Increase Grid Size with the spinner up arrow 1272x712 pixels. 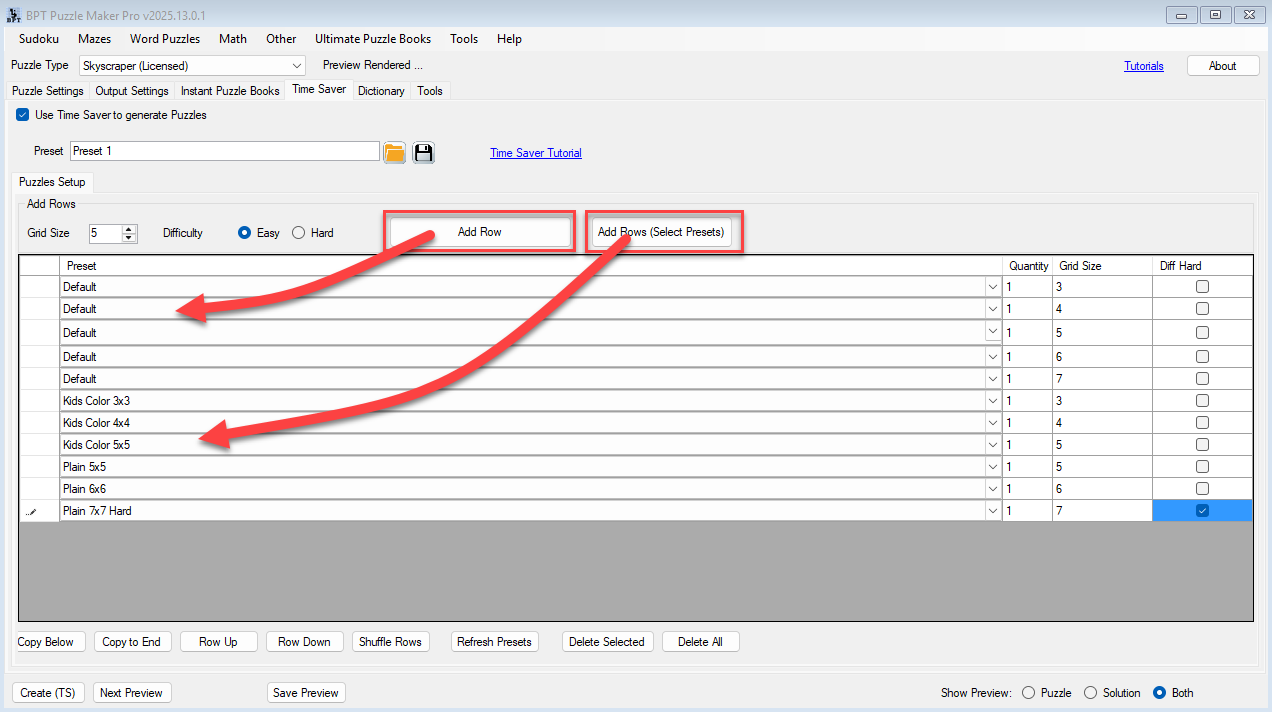(x=129, y=228)
